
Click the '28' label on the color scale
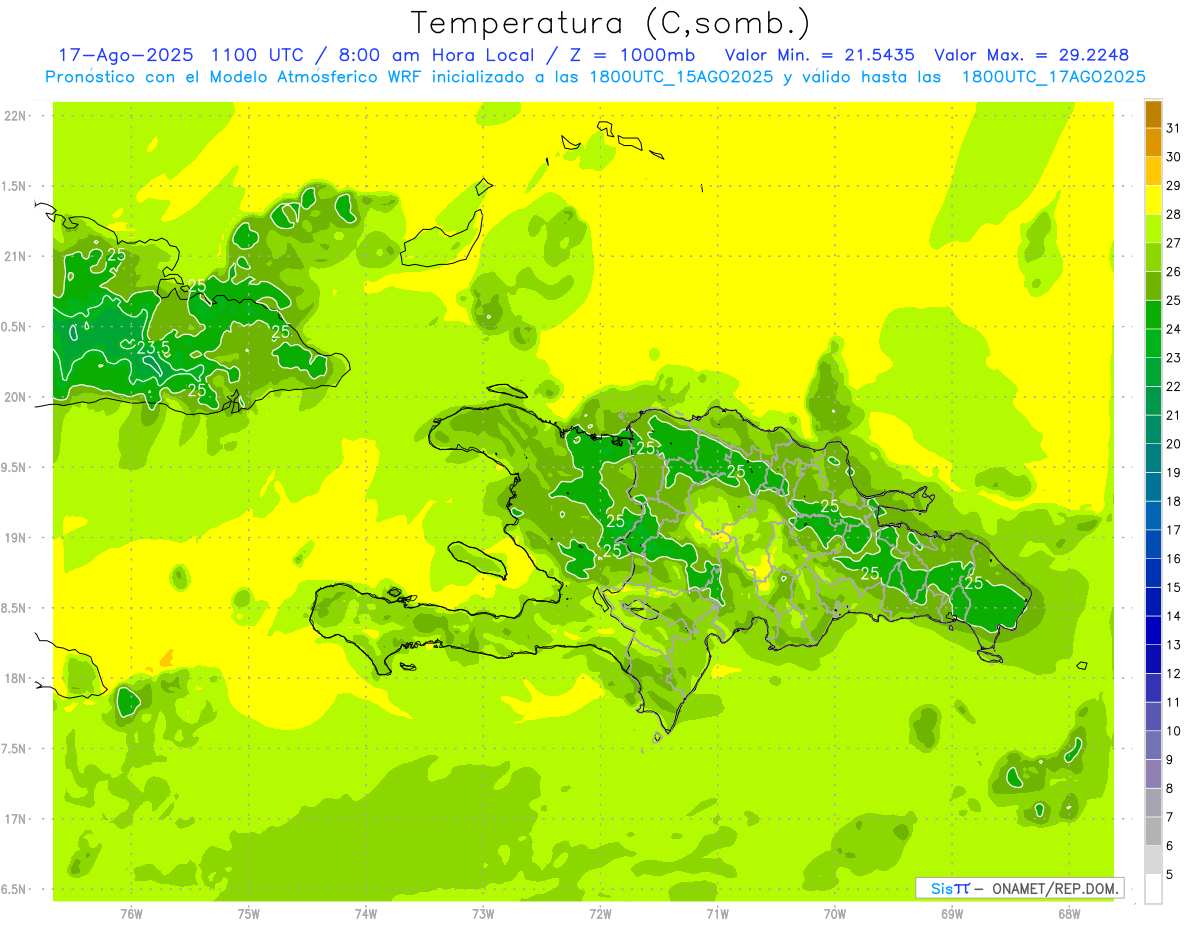1173,214
